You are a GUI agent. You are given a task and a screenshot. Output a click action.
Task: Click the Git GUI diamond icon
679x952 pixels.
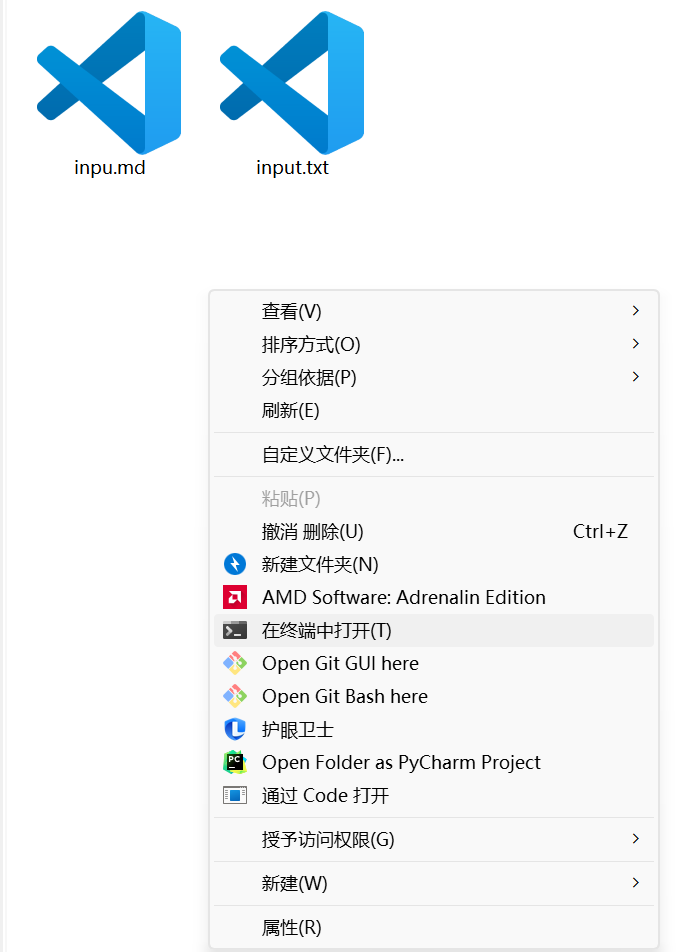coord(236,663)
